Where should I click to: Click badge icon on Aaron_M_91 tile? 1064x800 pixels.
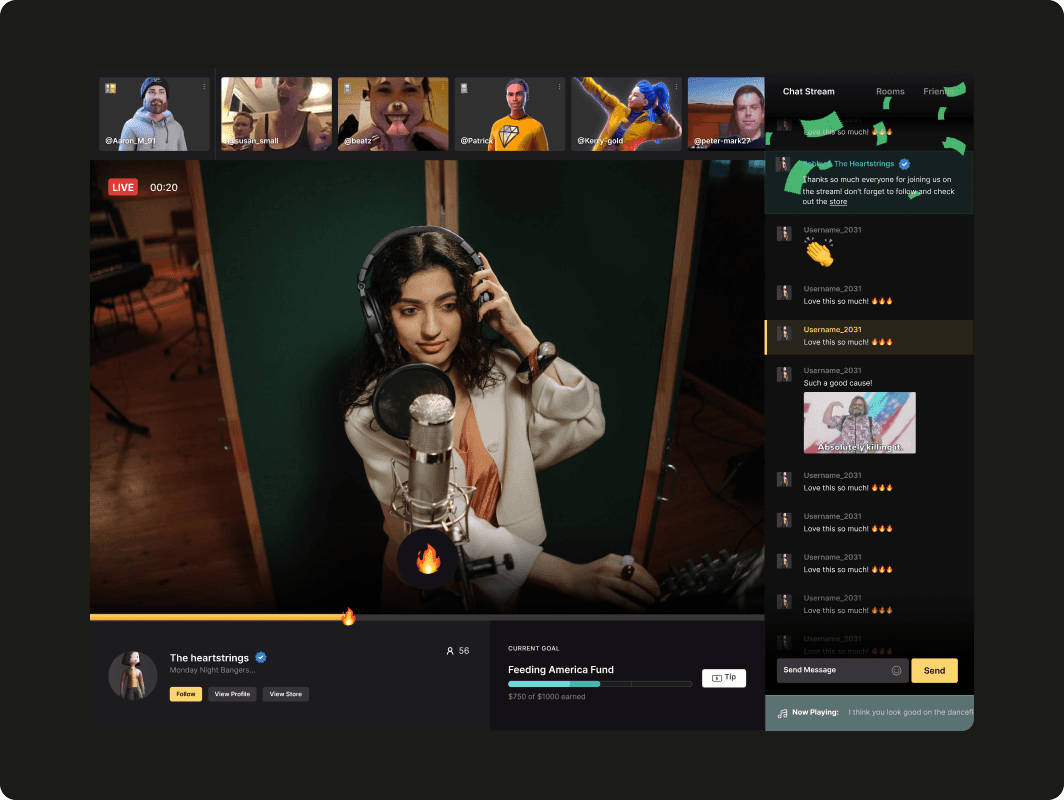coord(111,88)
